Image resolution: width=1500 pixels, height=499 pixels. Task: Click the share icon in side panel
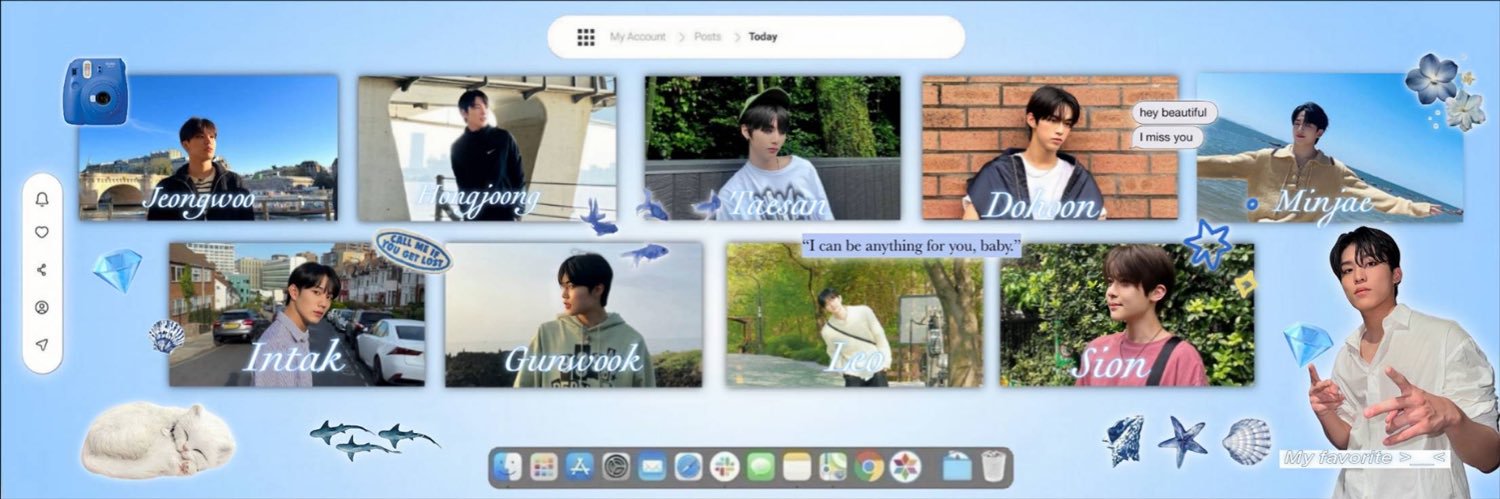(x=42, y=269)
